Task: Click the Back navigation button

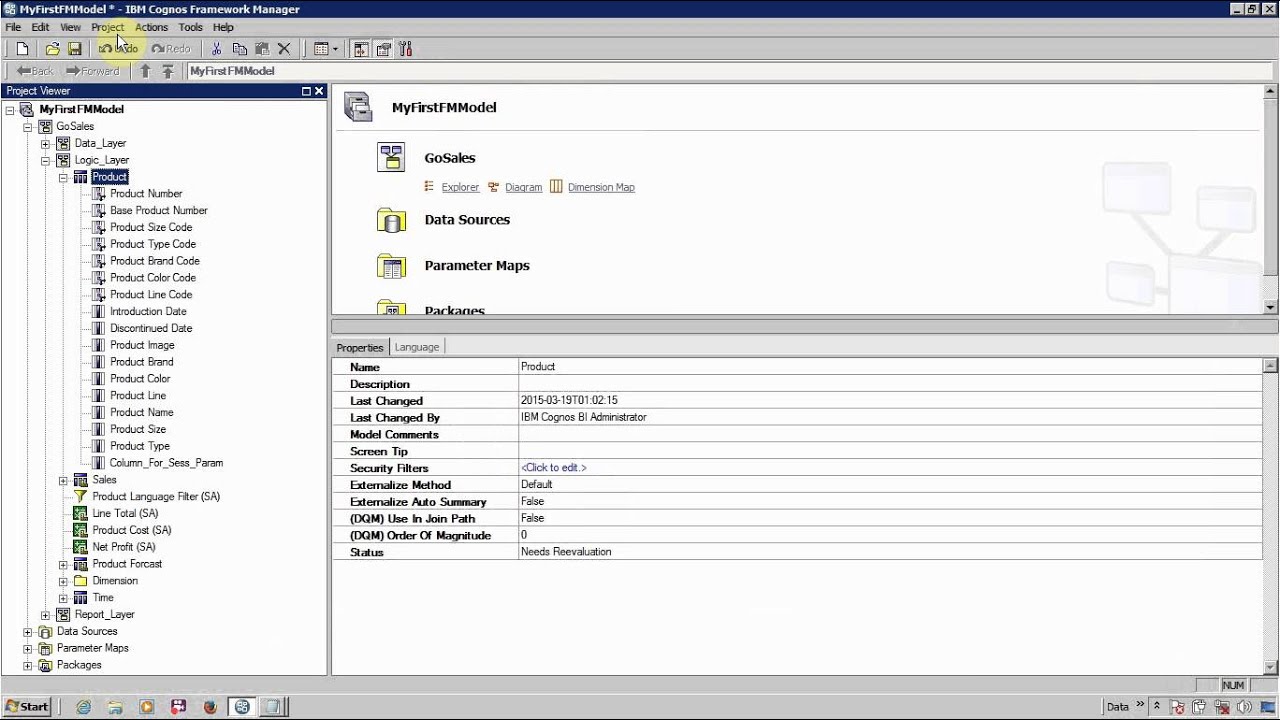Action: pyautogui.click(x=35, y=71)
